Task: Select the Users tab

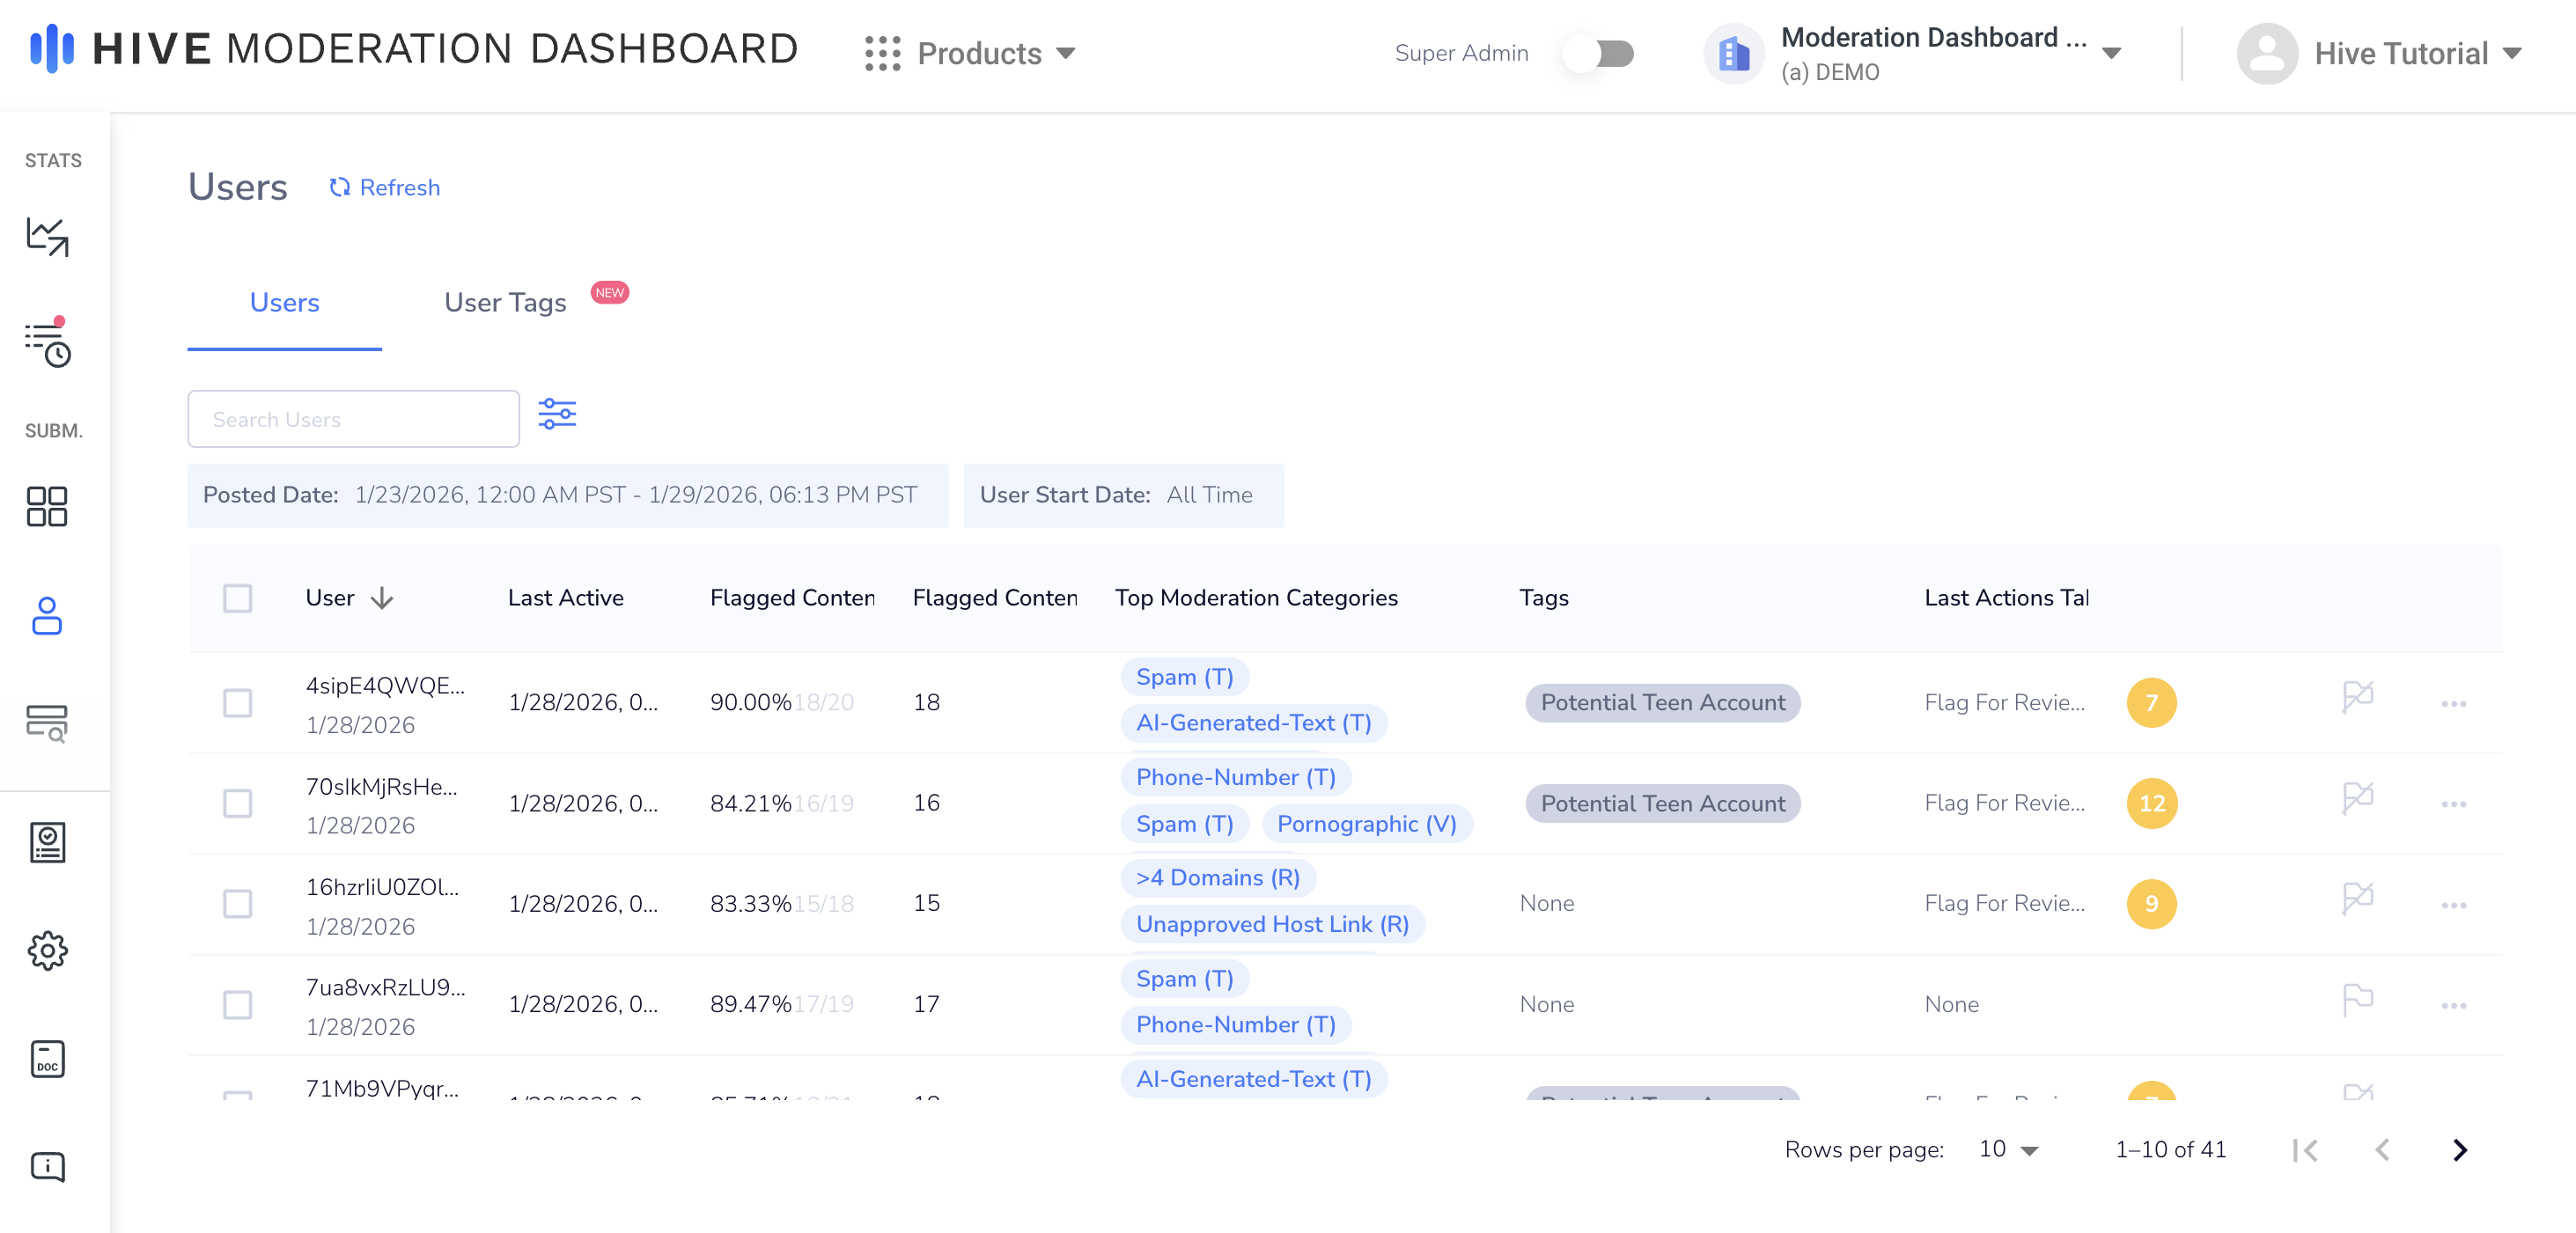Action: [284, 302]
